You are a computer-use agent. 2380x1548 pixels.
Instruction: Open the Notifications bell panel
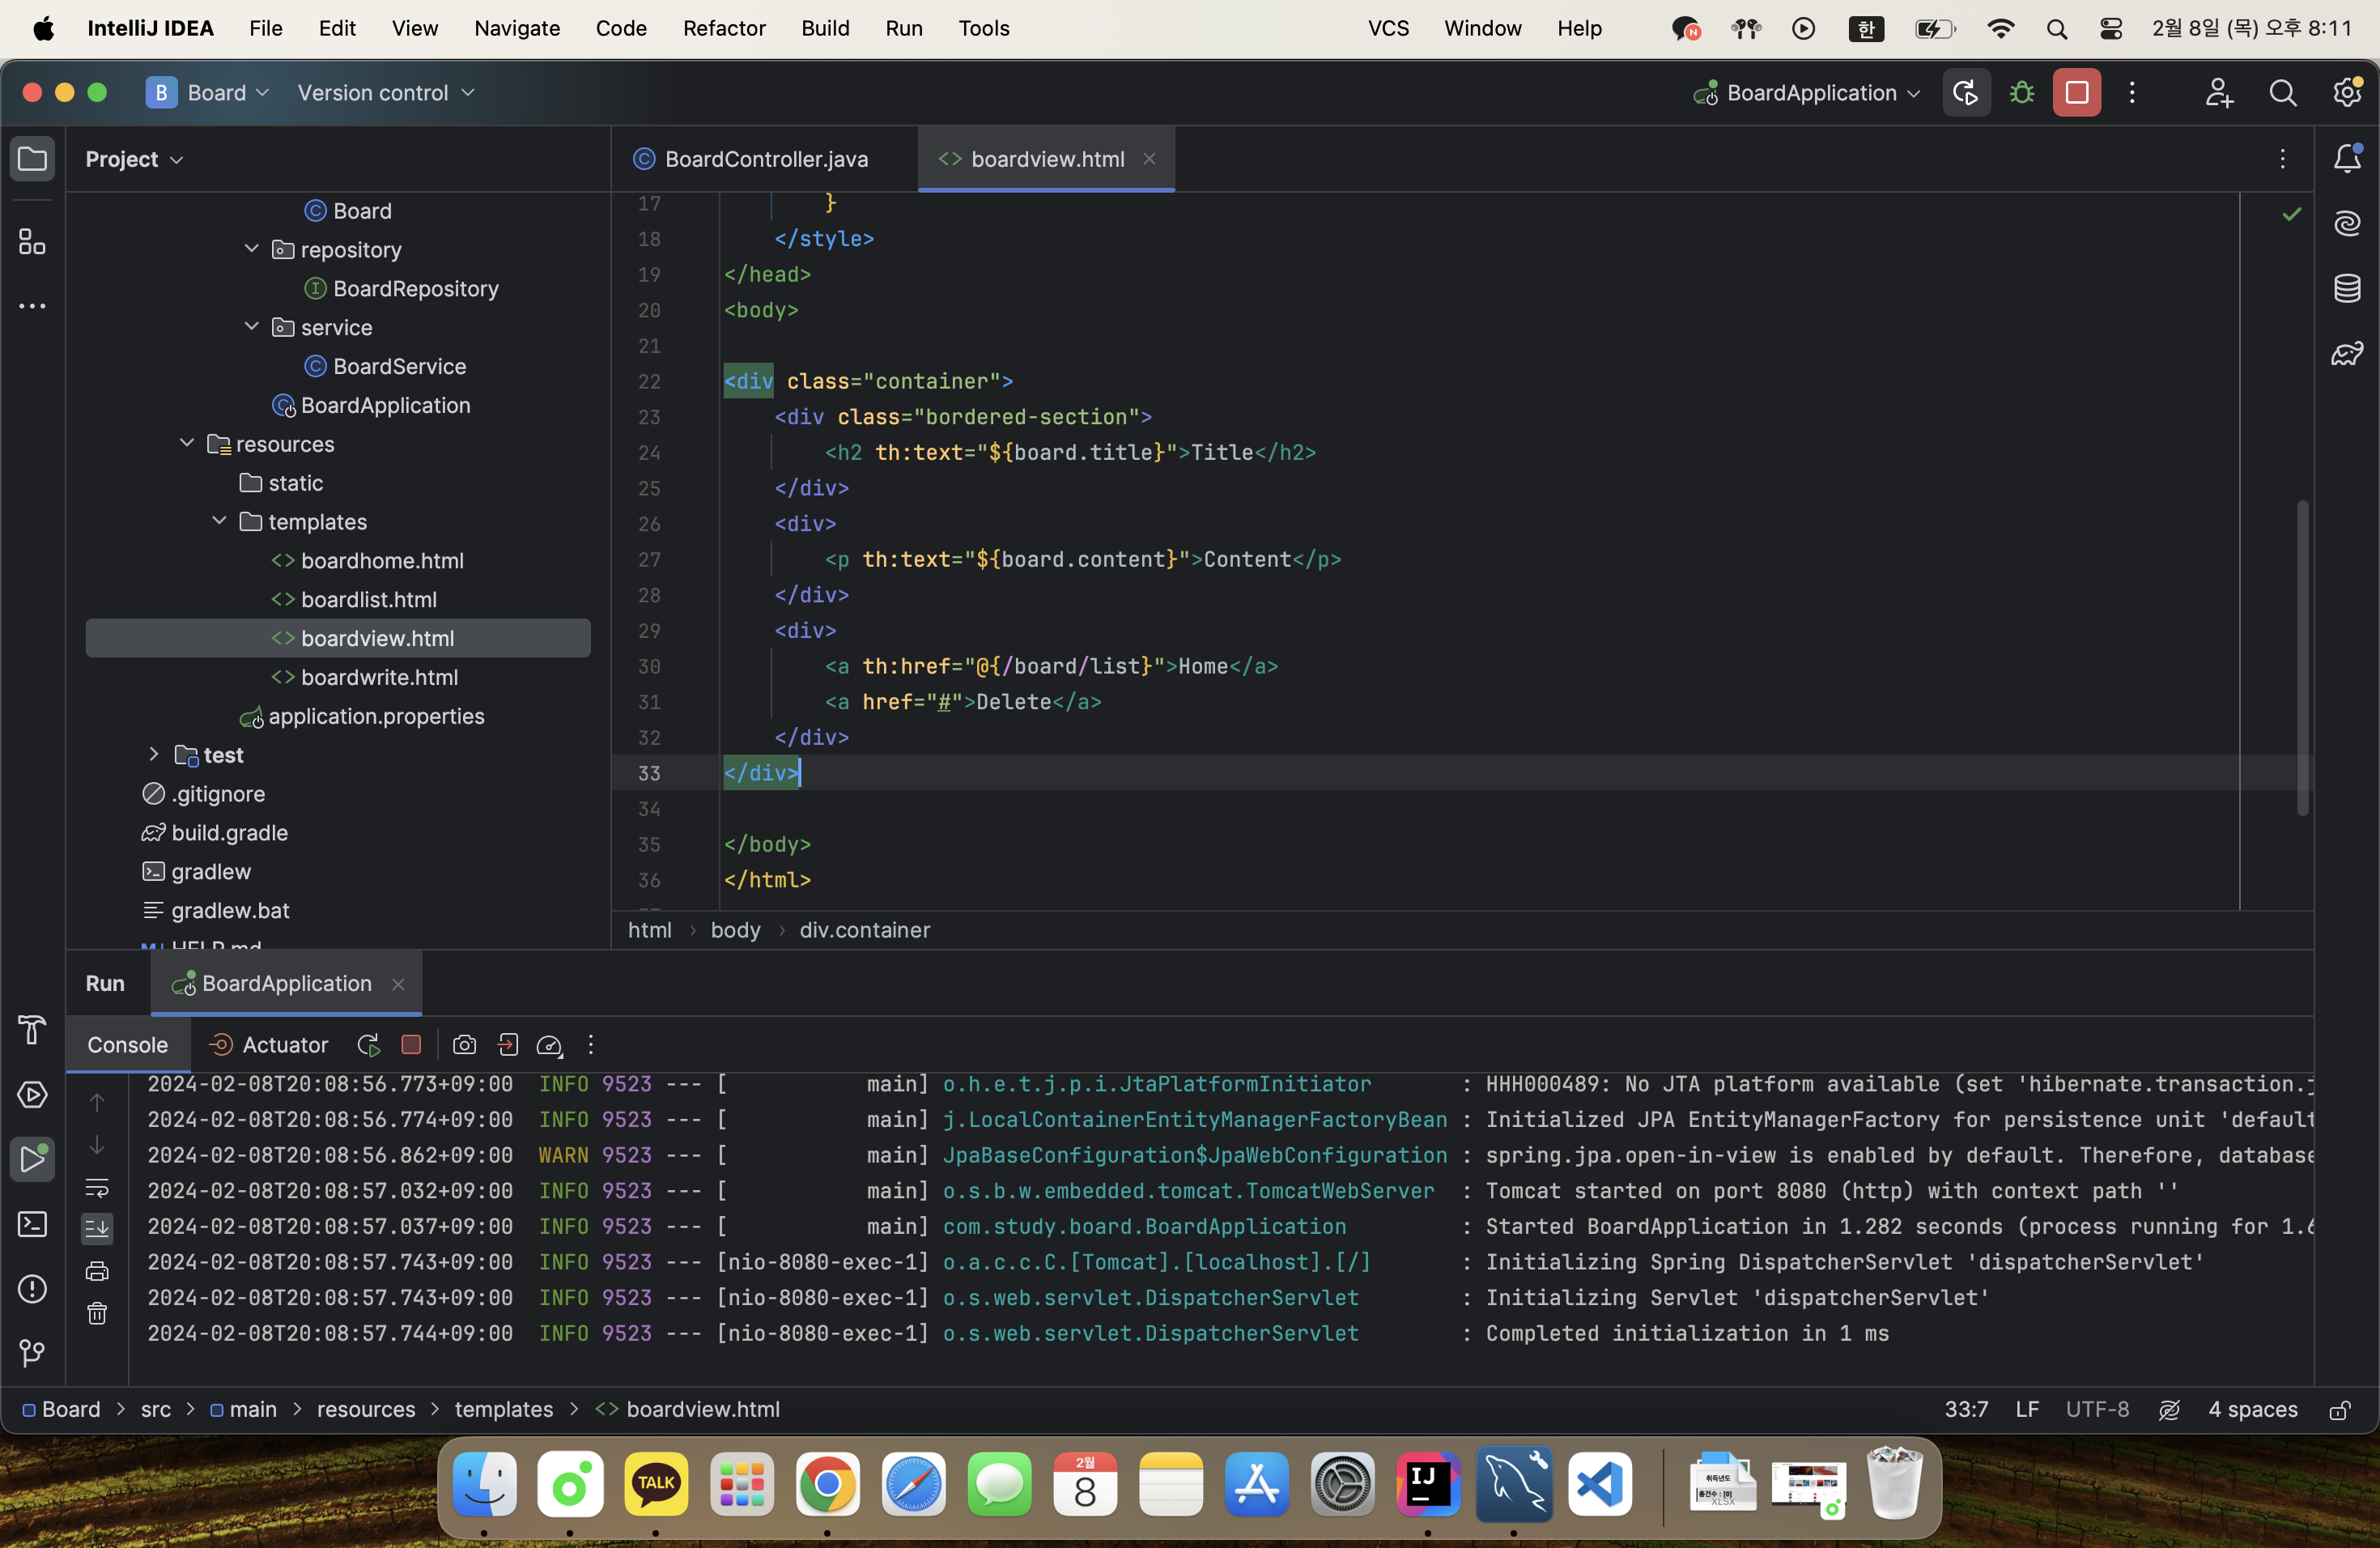[x=2346, y=159]
